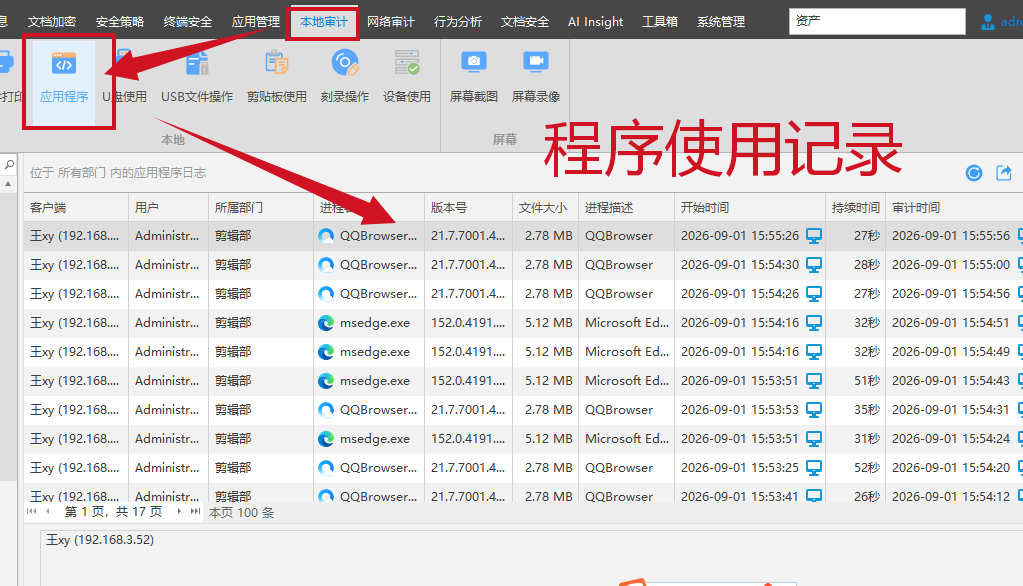Go to last page of log
This screenshot has height=586, width=1023.
(x=195, y=512)
